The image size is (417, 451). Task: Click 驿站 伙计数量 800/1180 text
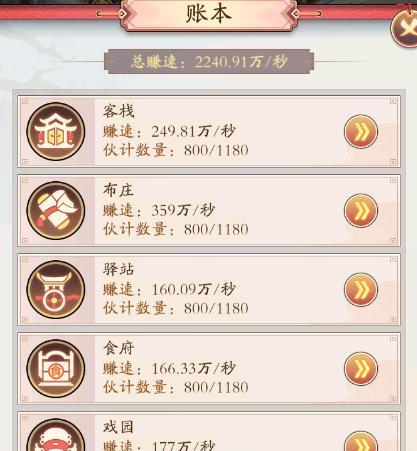(176, 308)
